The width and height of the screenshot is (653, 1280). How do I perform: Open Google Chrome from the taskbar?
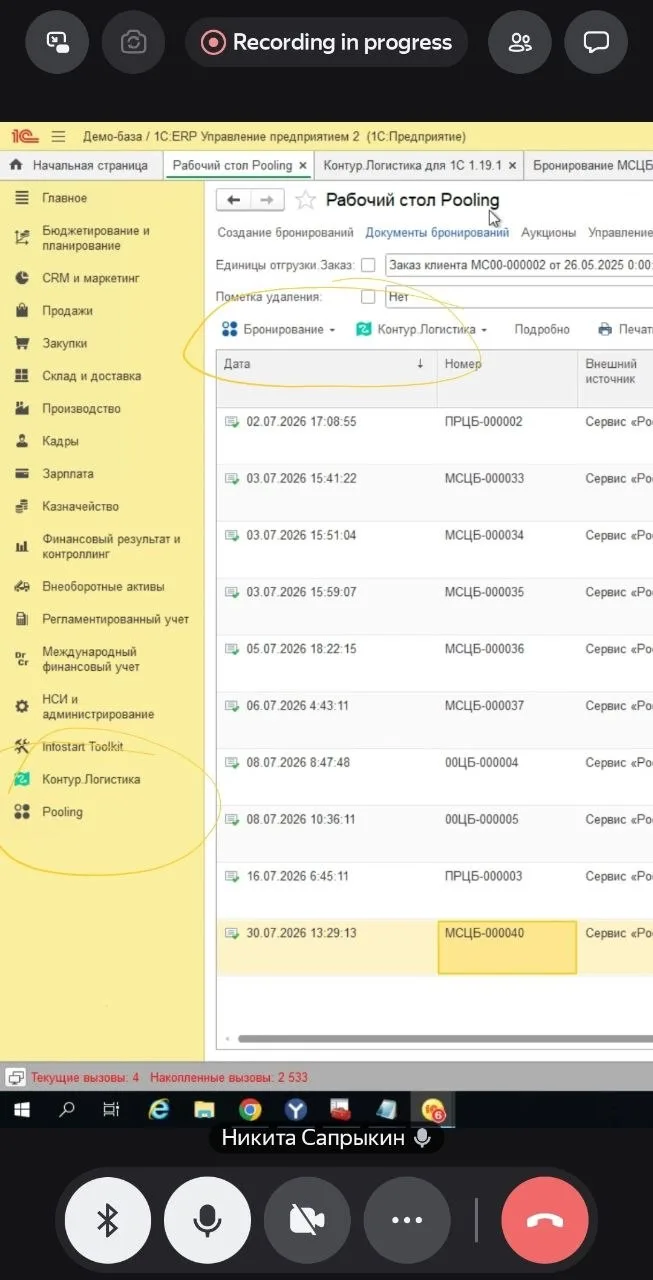click(x=250, y=1109)
